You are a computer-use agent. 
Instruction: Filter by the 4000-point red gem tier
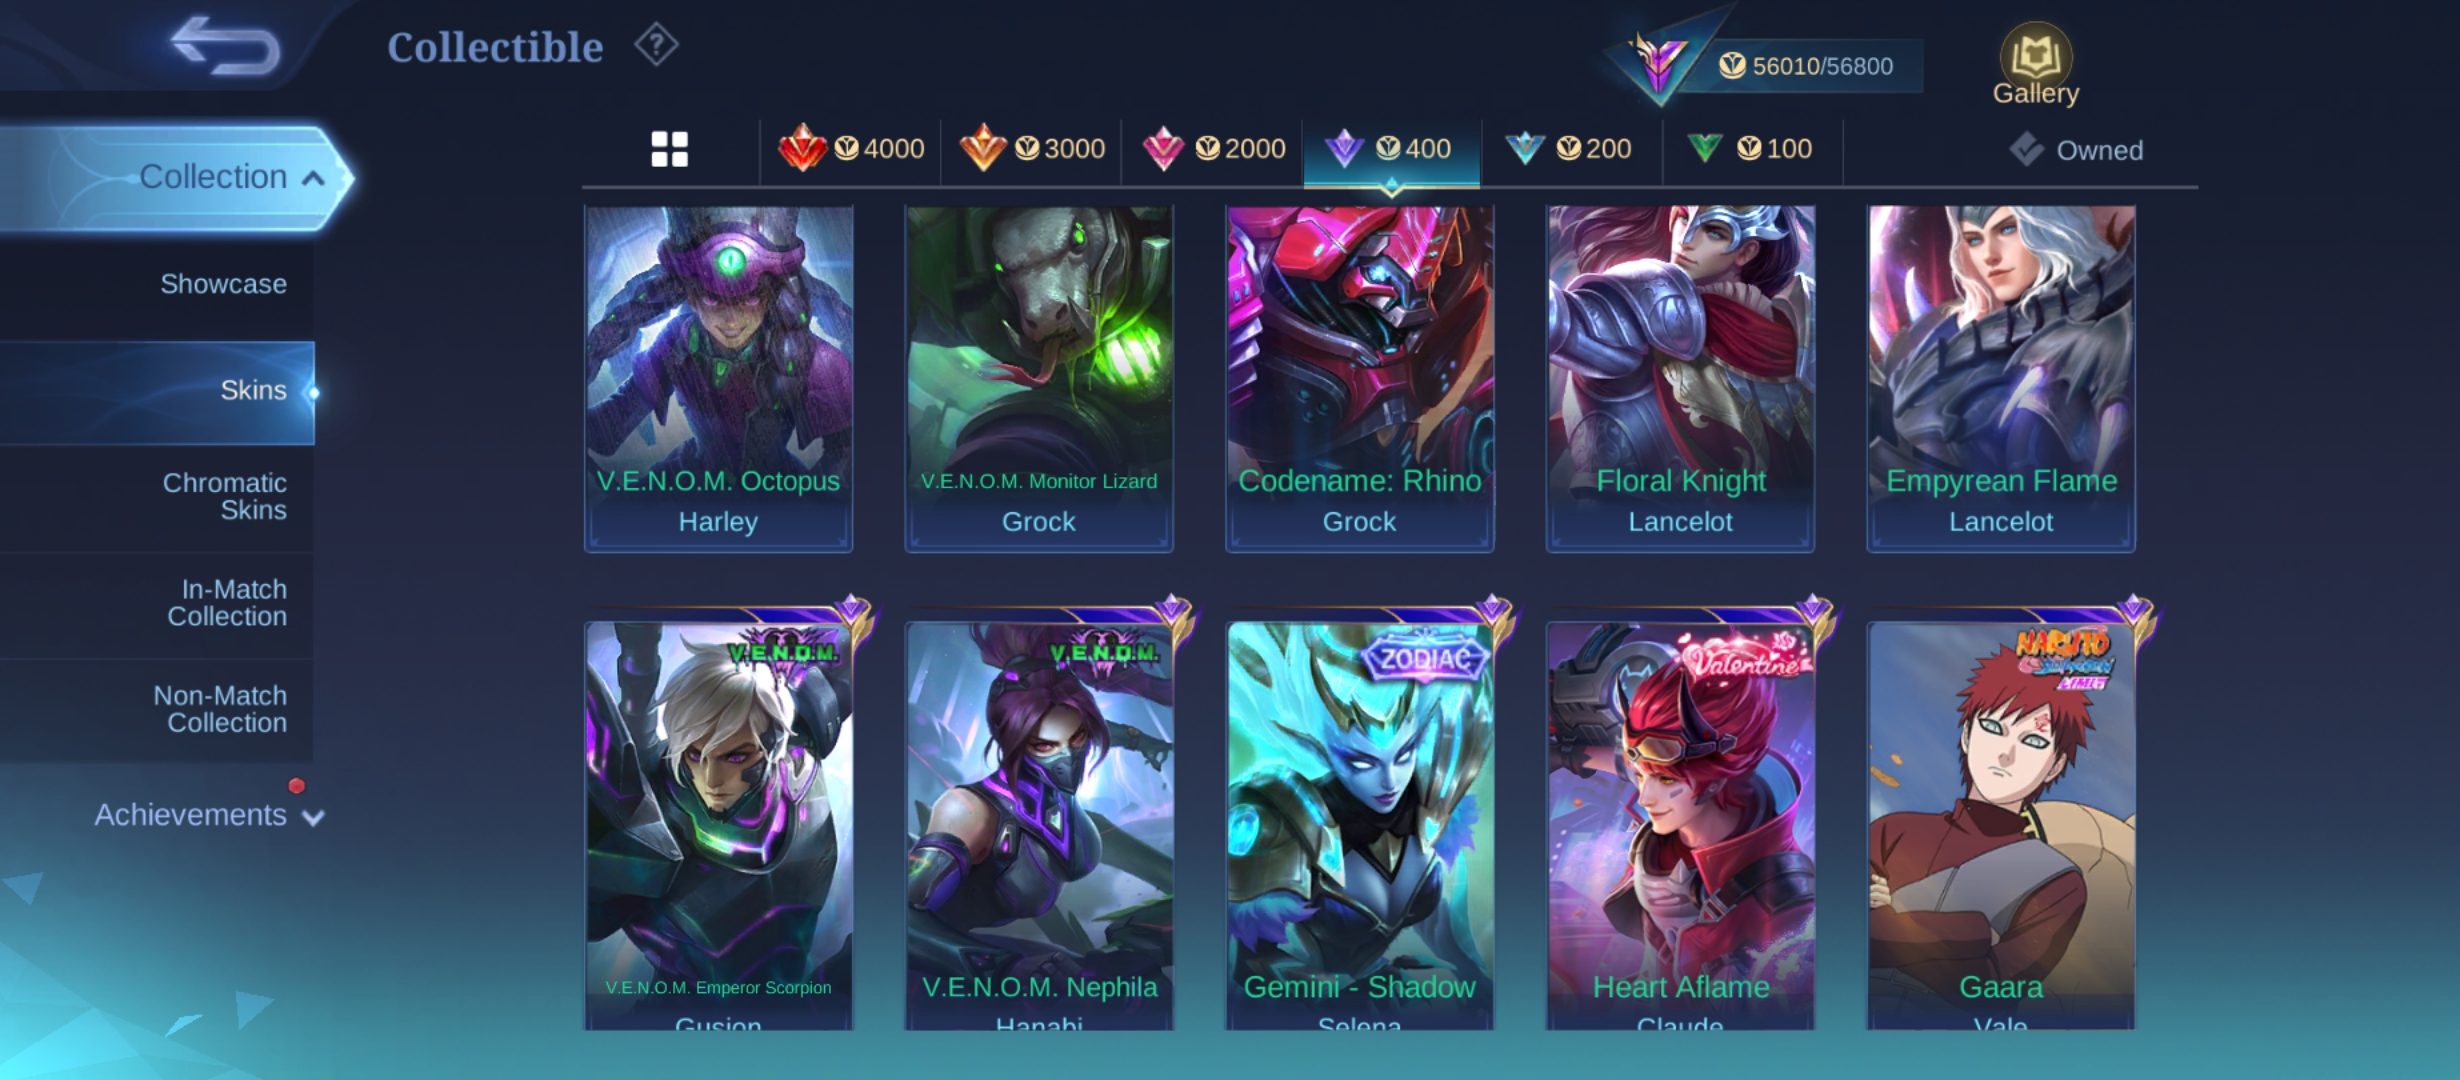pyautogui.click(x=851, y=149)
